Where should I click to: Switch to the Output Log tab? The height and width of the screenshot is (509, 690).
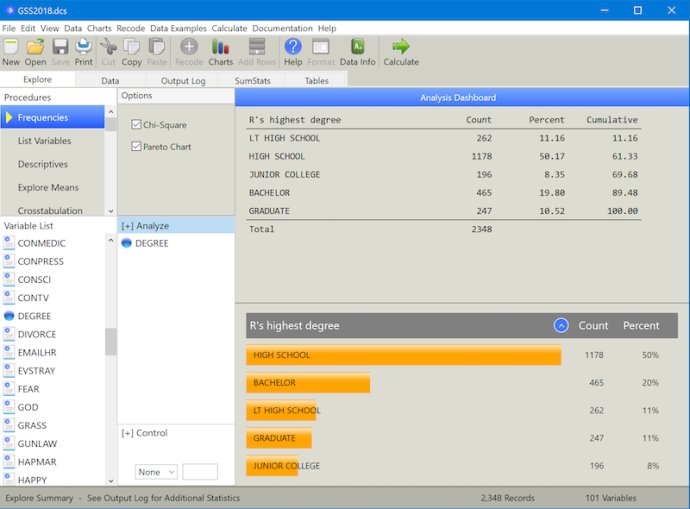[183, 81]
